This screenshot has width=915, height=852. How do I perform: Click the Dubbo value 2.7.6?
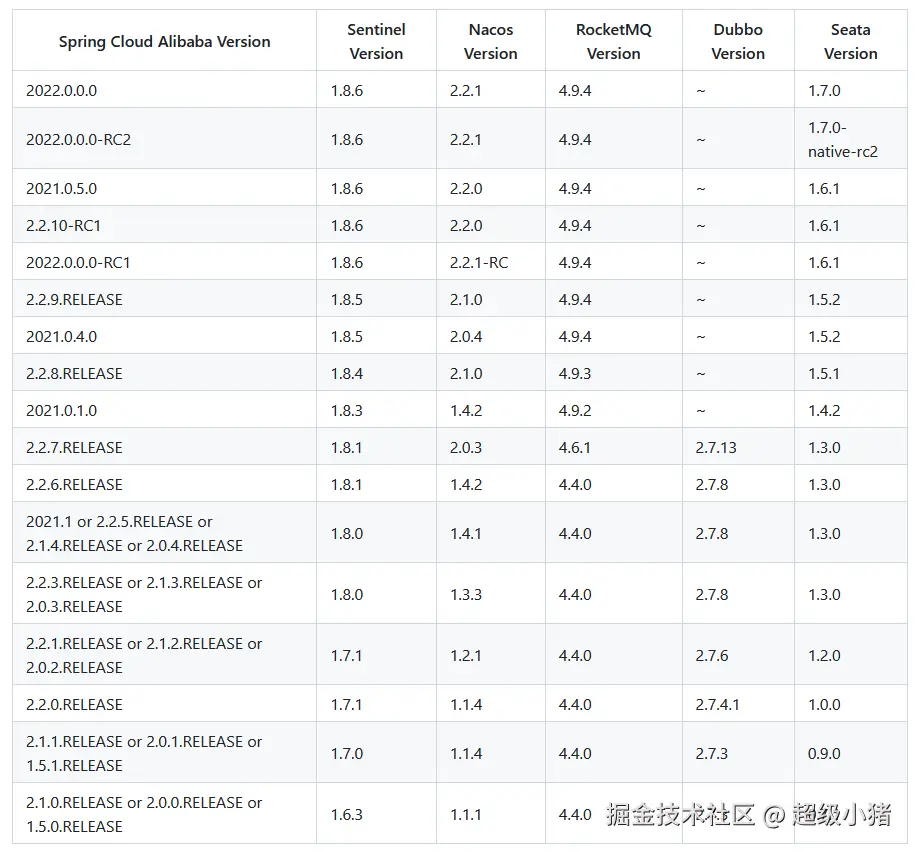(x=711, y=655)
